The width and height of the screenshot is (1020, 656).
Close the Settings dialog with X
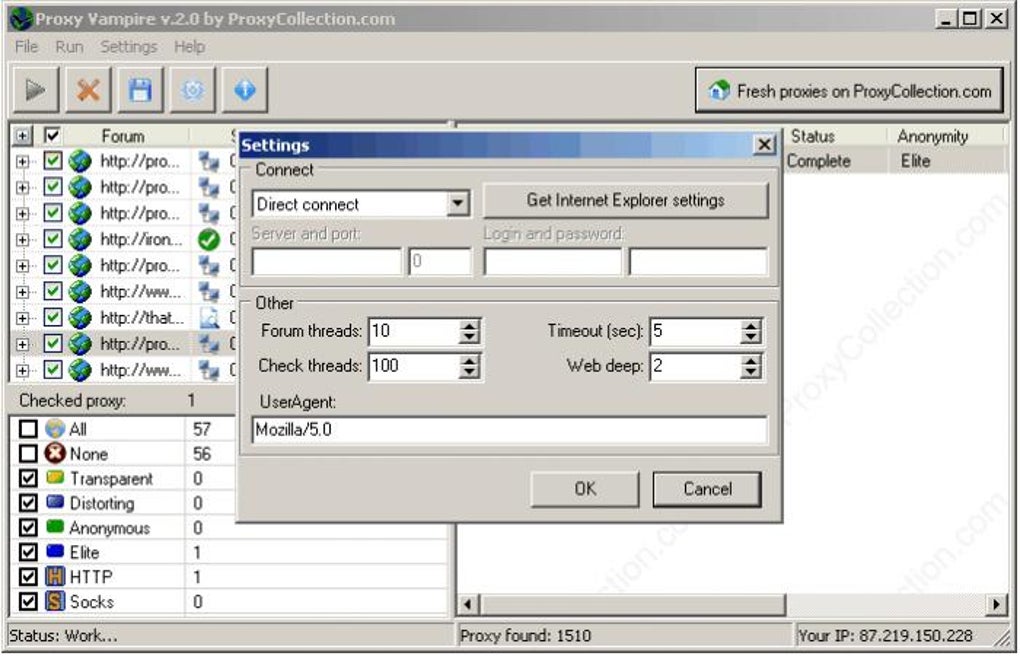pos(764,144)
